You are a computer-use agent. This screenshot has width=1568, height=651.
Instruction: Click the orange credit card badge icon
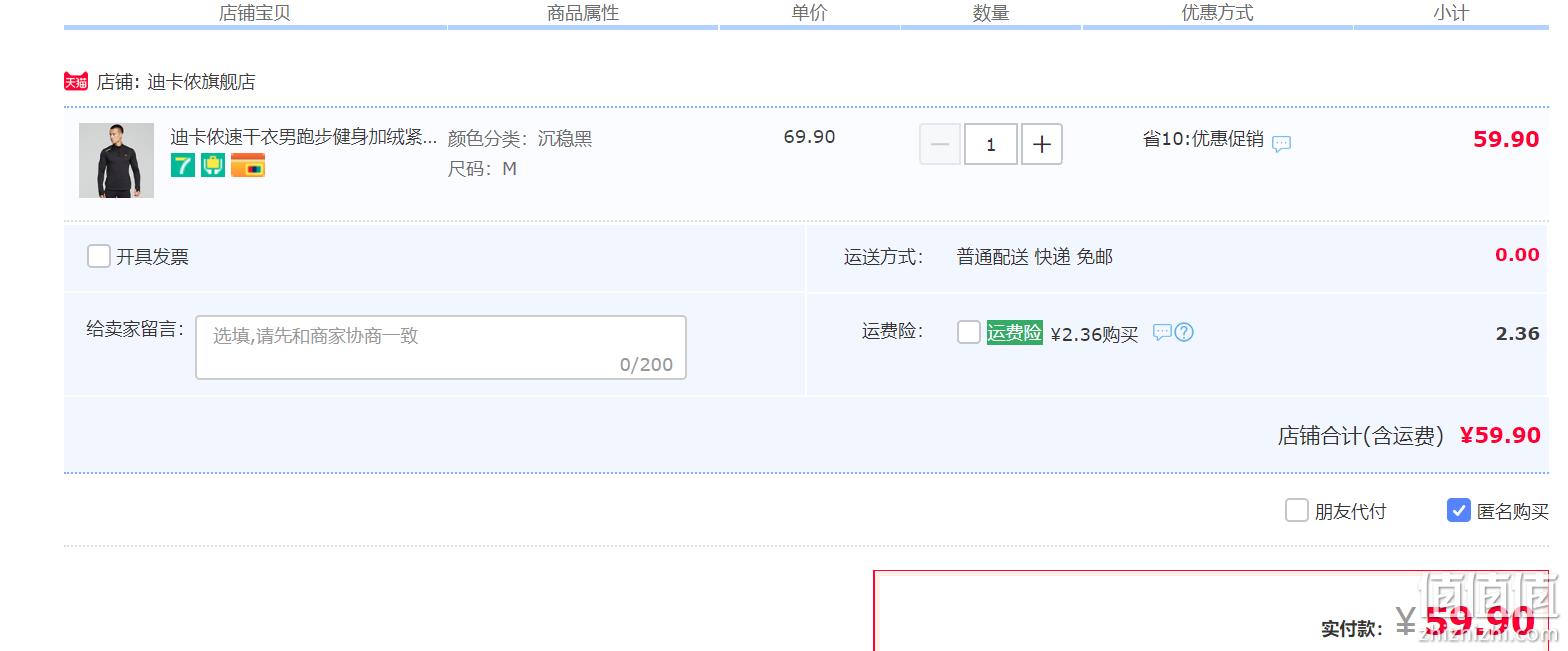click(248, 165)
